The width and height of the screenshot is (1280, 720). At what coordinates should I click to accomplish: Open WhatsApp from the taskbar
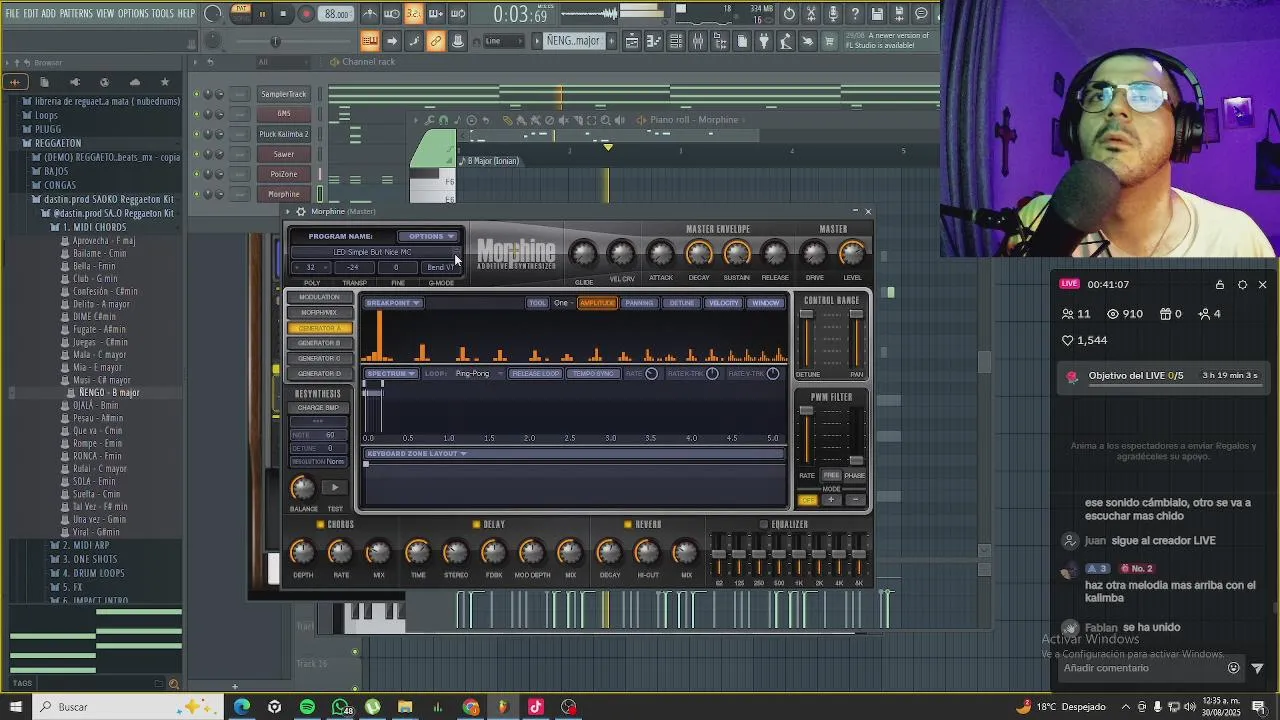point(340,707)
